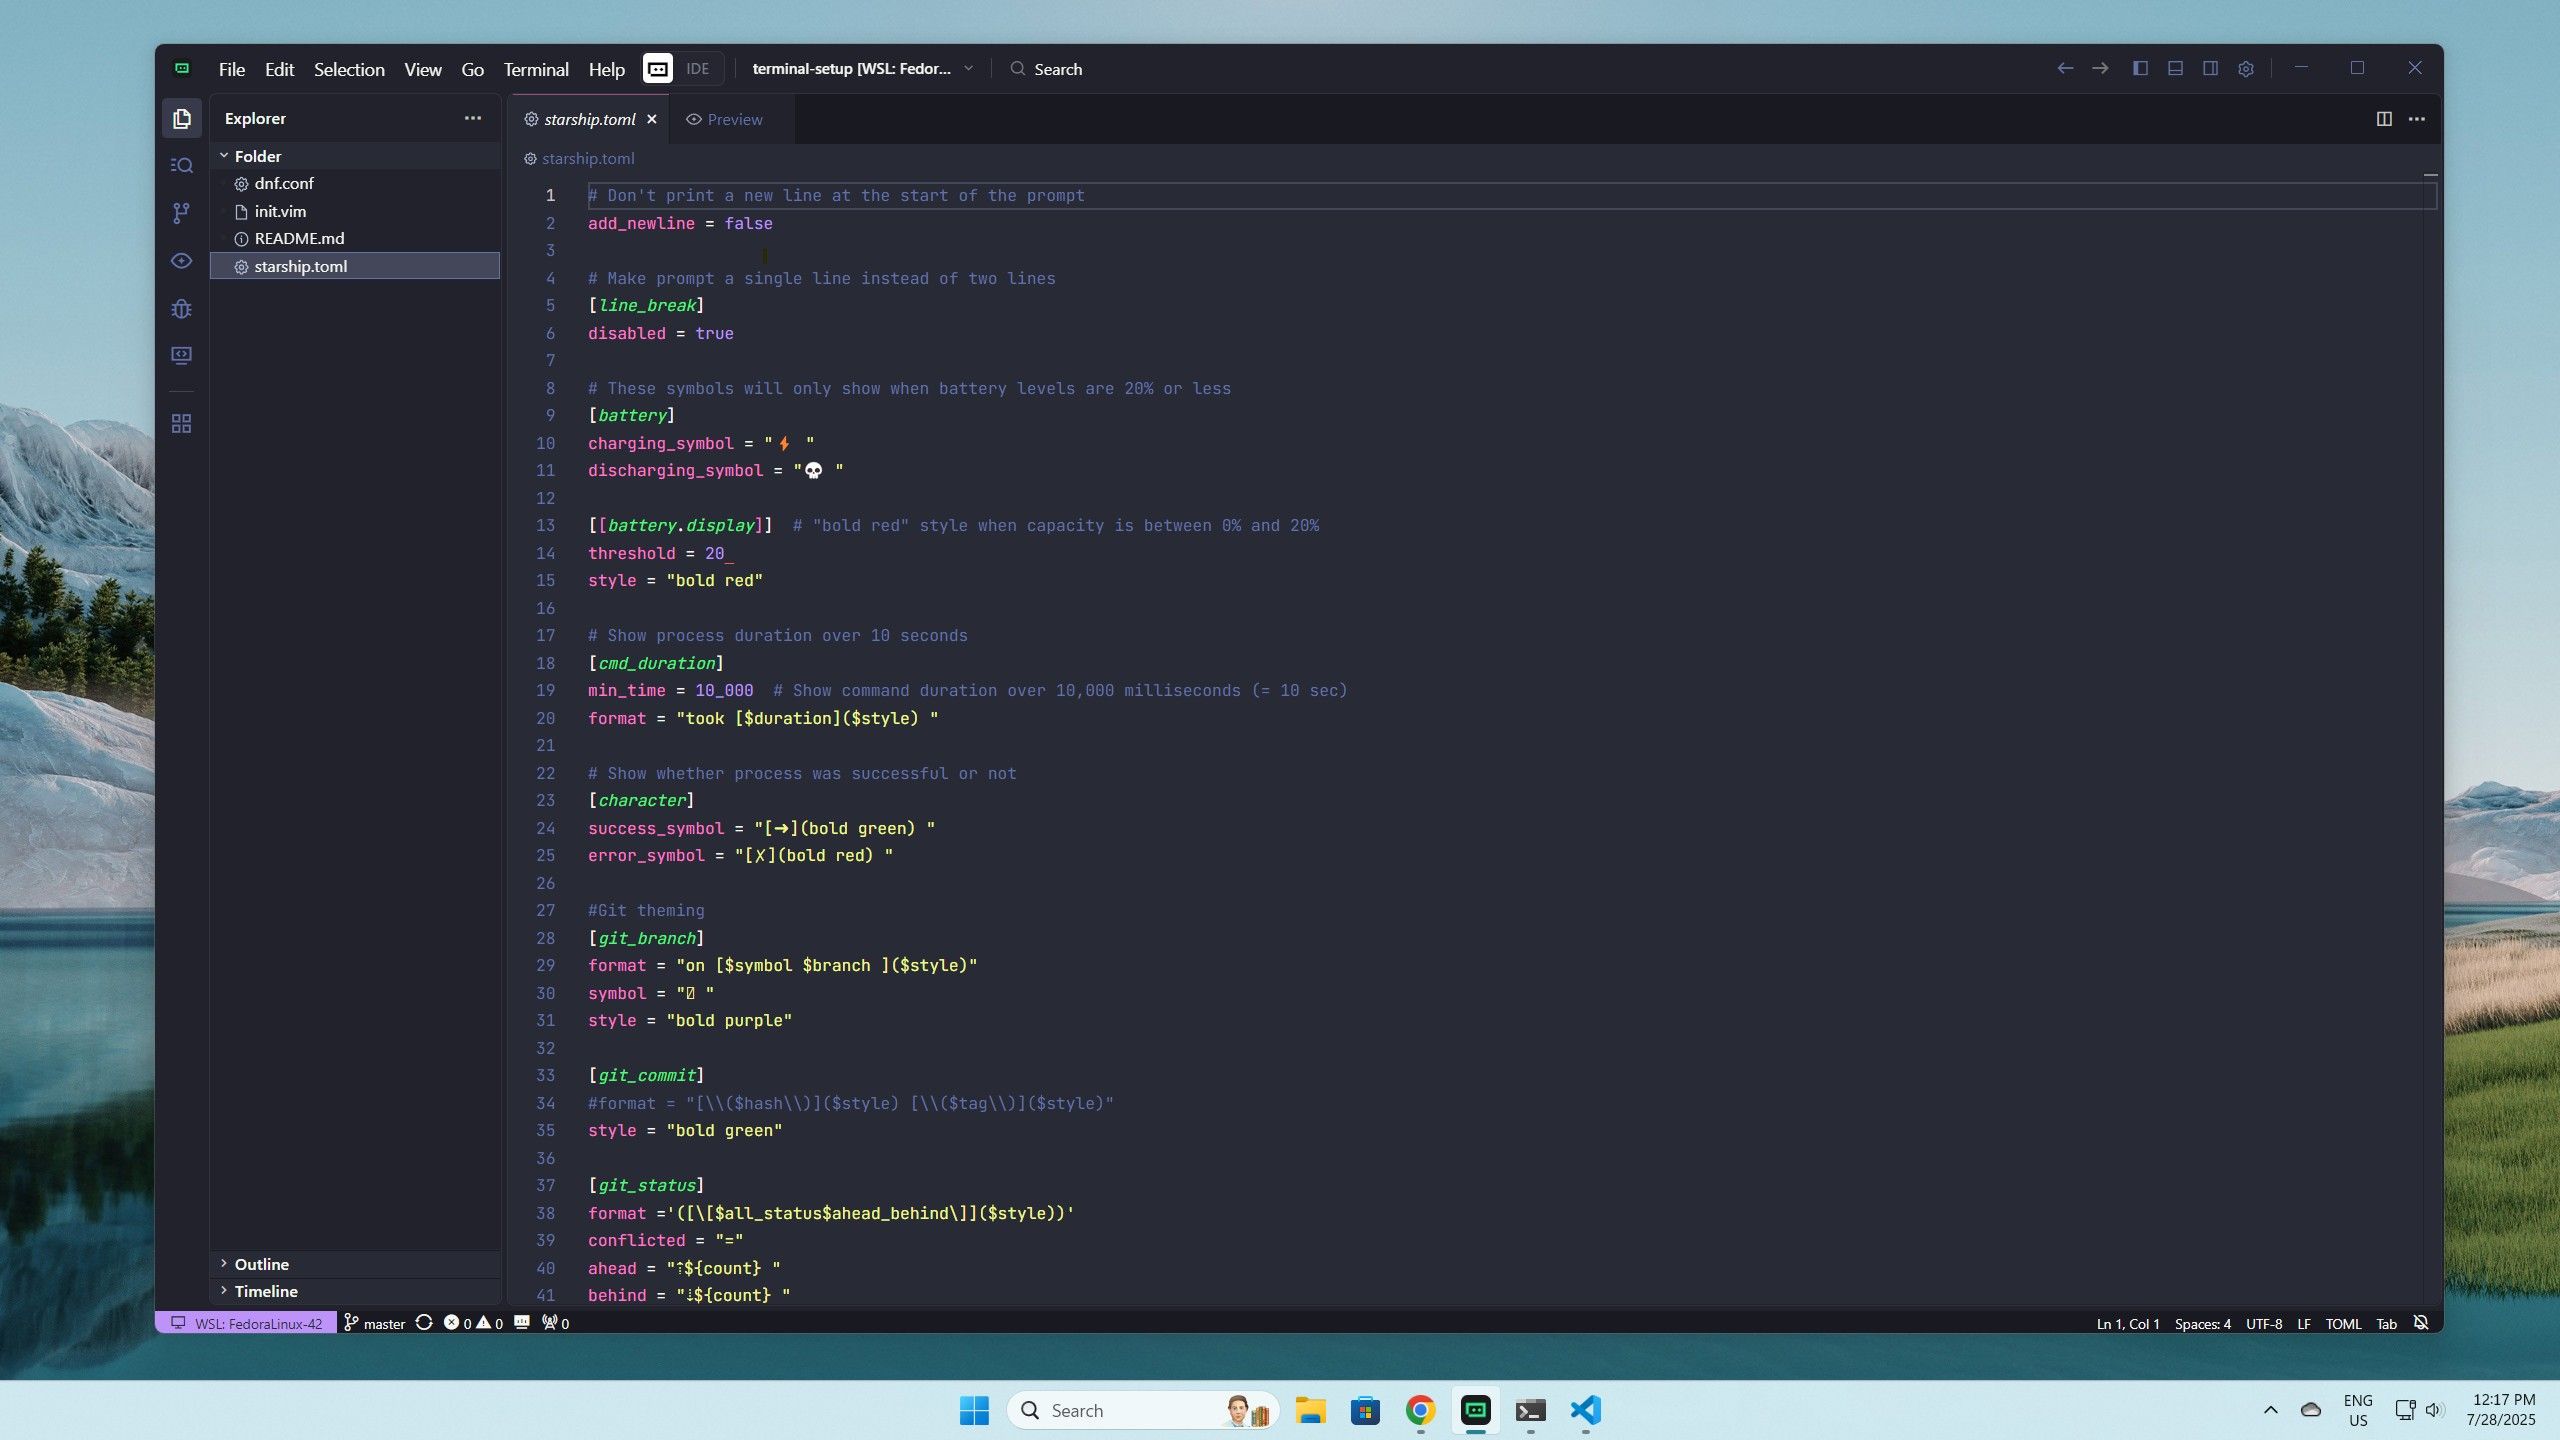
Task: Open the Extensions view
Action: click(x=181, y=424)
